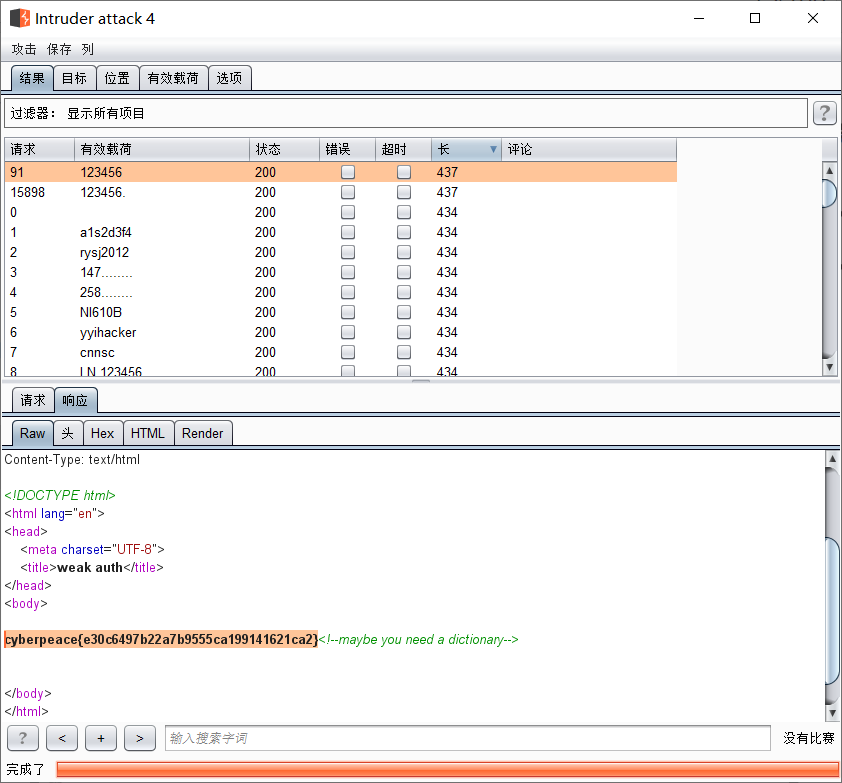Viewport: 842px width, 783px height.
Task: Click the filter bar 显示所有项目
Action: (406, 113)
